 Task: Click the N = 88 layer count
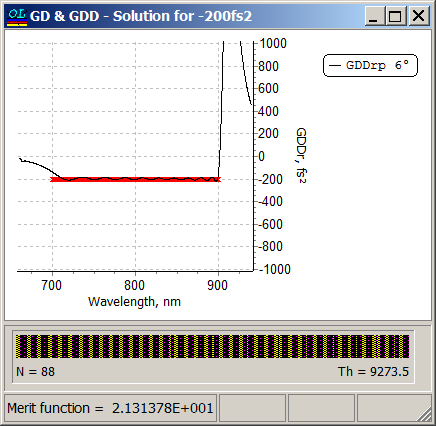[x=35, y=372]
